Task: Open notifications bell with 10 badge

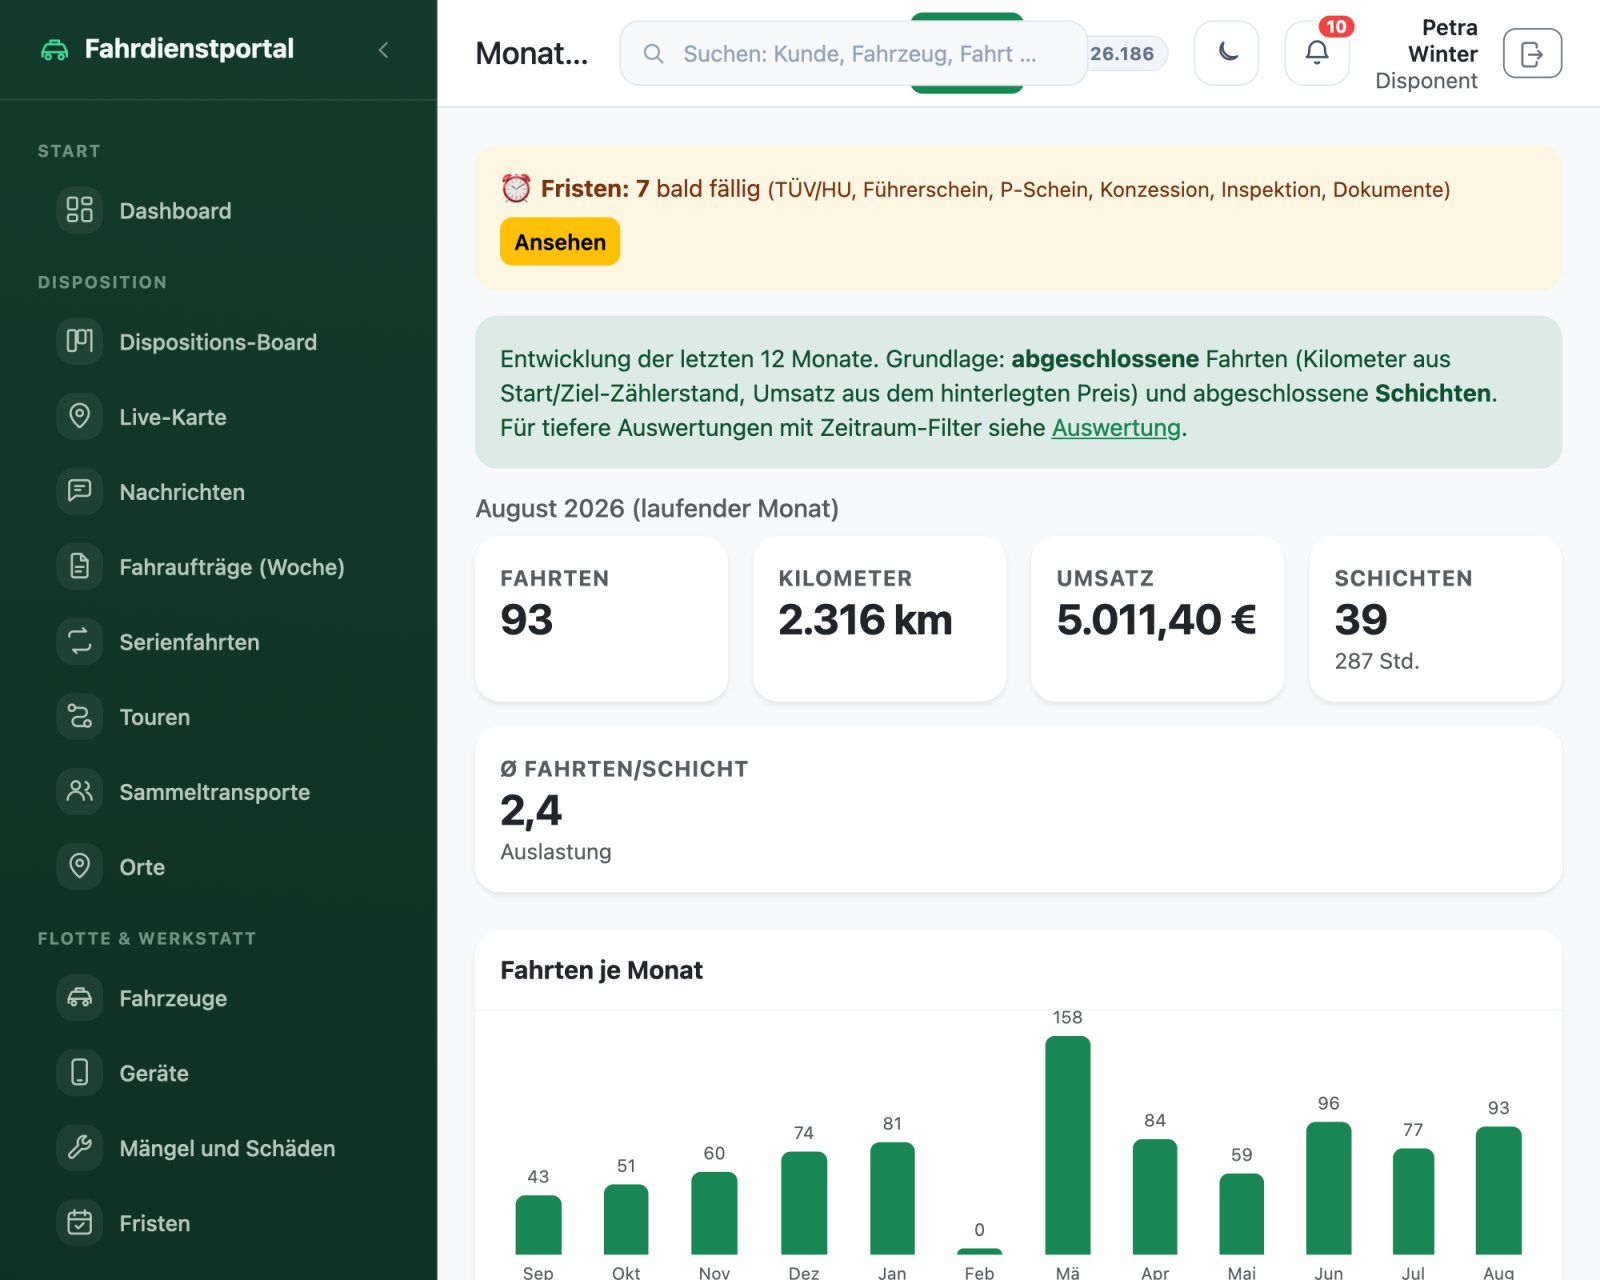Action: point(1317,53)
